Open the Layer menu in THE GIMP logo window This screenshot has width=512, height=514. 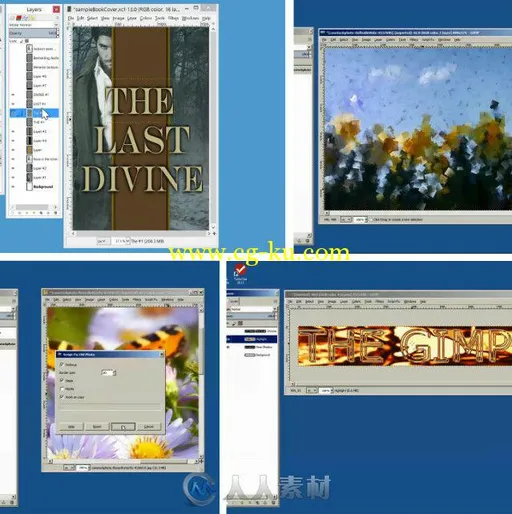point(344,302)
